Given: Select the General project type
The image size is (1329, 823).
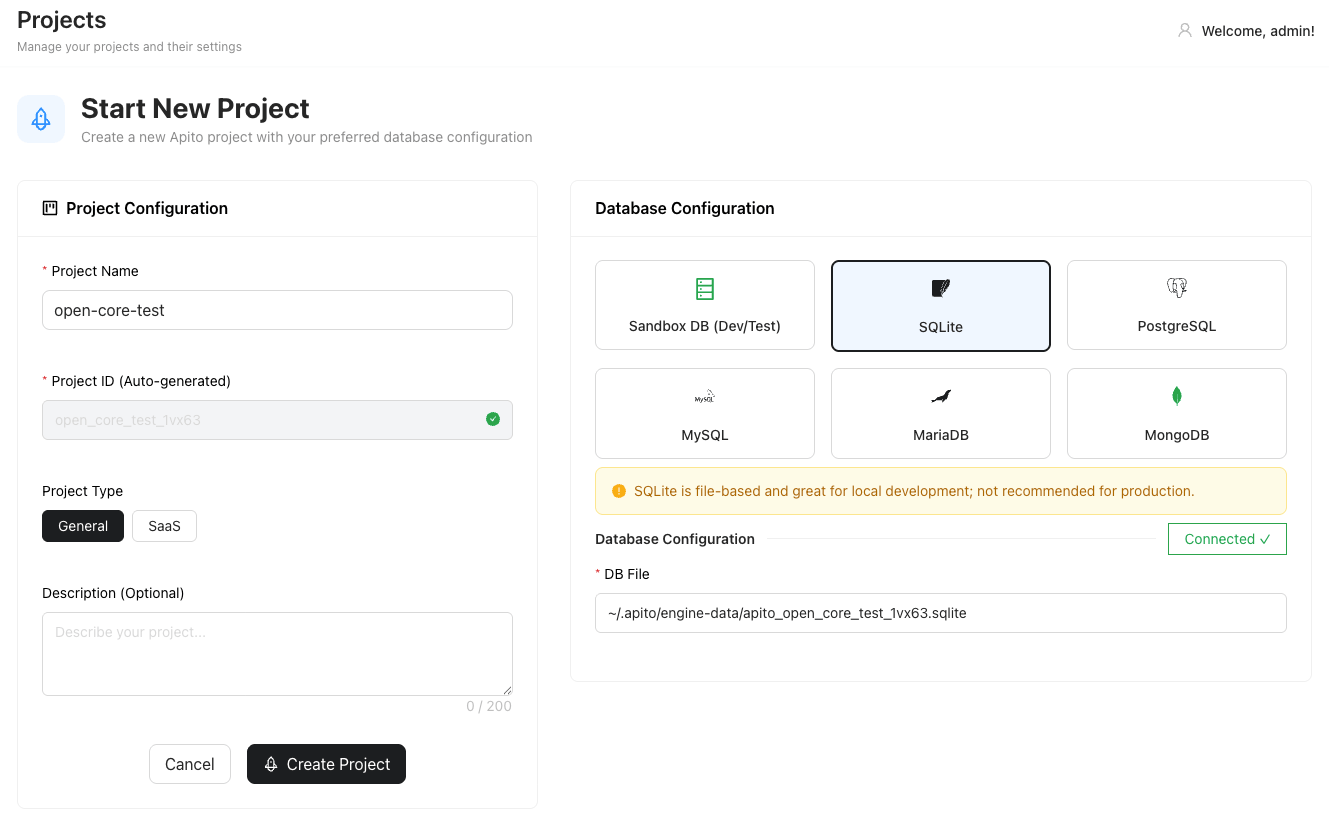Looking at the screenshot, I should (x=83, y=526).
